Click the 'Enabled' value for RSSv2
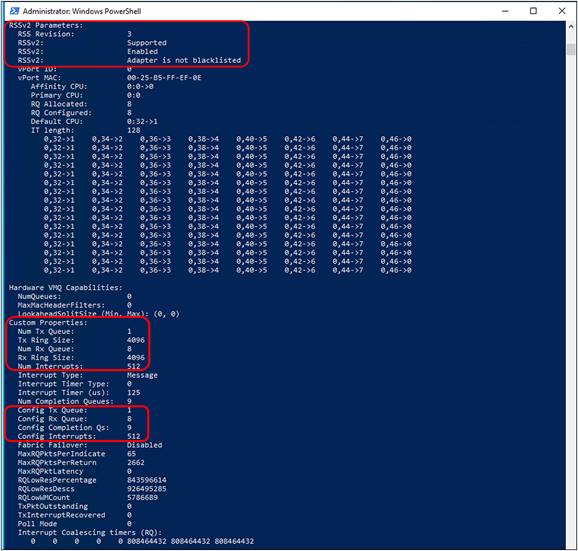Viewport: 578px width, 551px height. coord(142,52)
